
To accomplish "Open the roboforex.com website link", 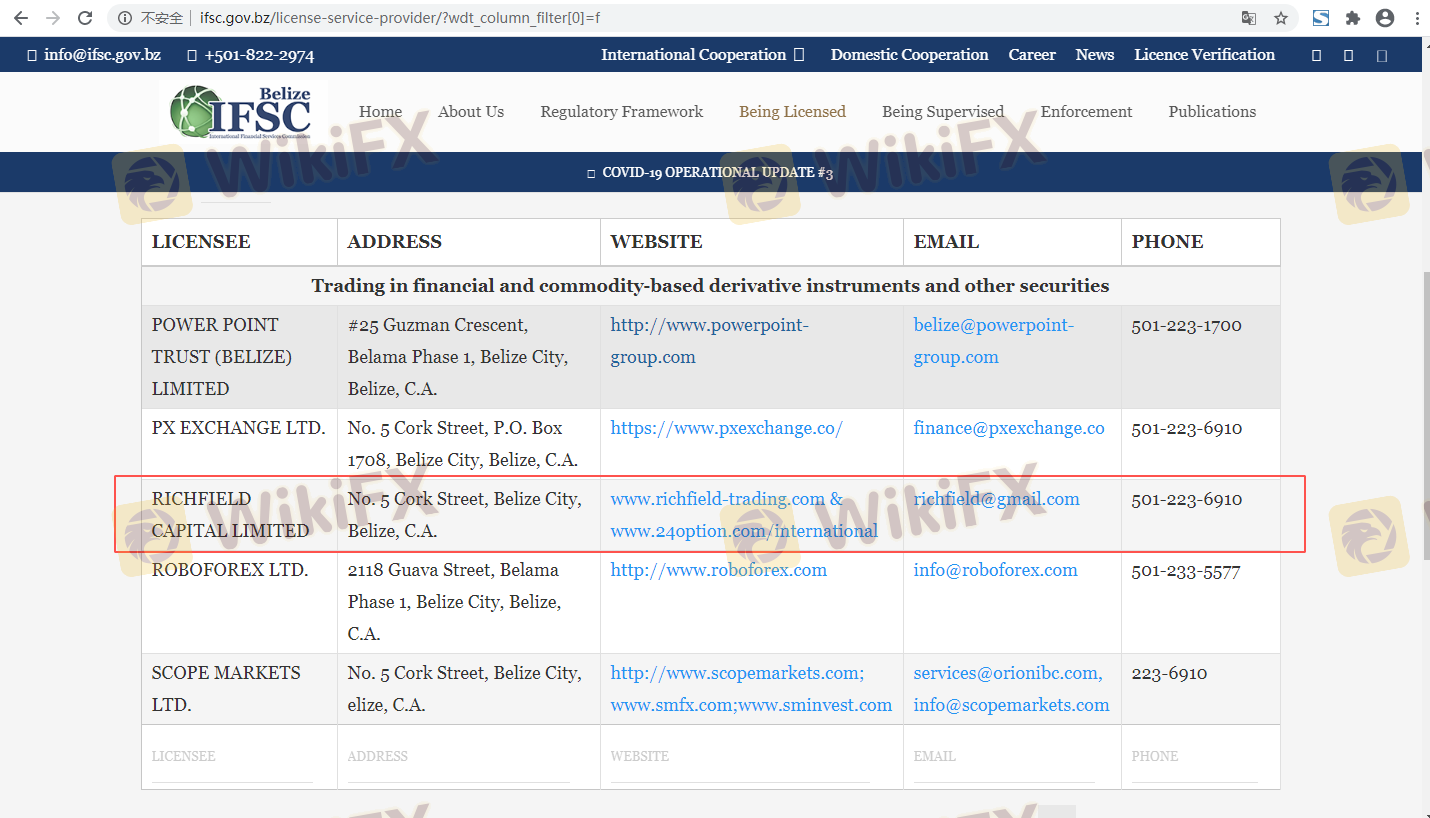I will 718,570.
